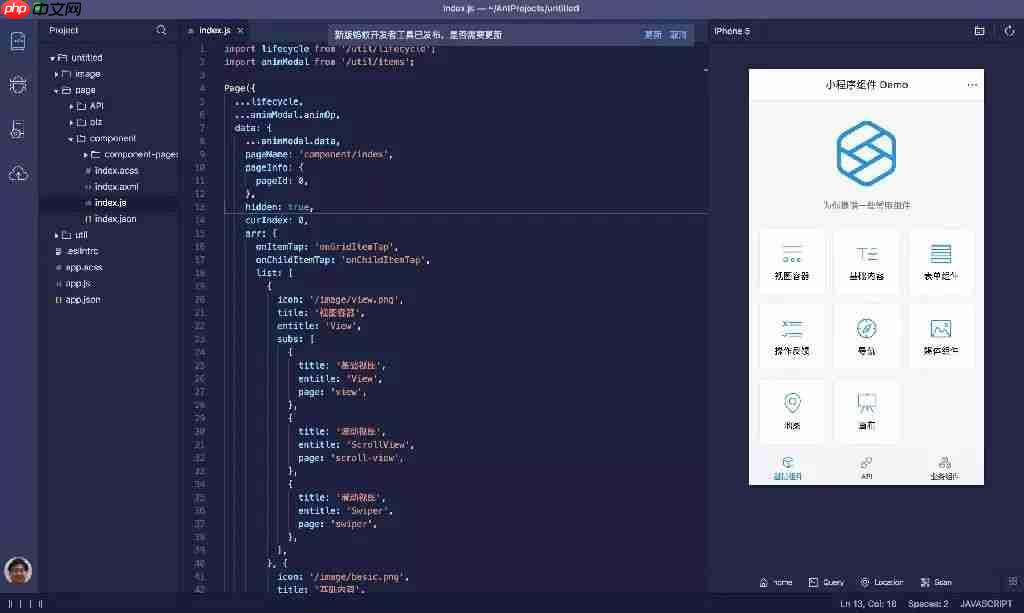Click the search icon in Project panel

coord(159,31)
